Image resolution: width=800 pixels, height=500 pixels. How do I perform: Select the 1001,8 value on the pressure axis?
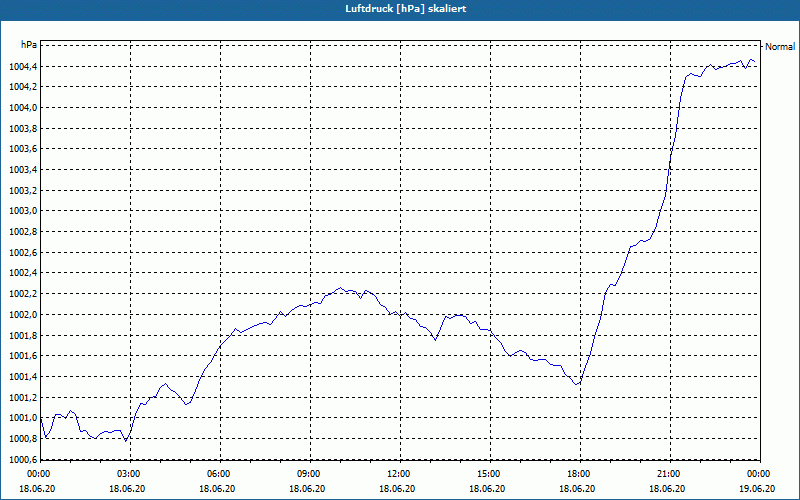point(23,335)
